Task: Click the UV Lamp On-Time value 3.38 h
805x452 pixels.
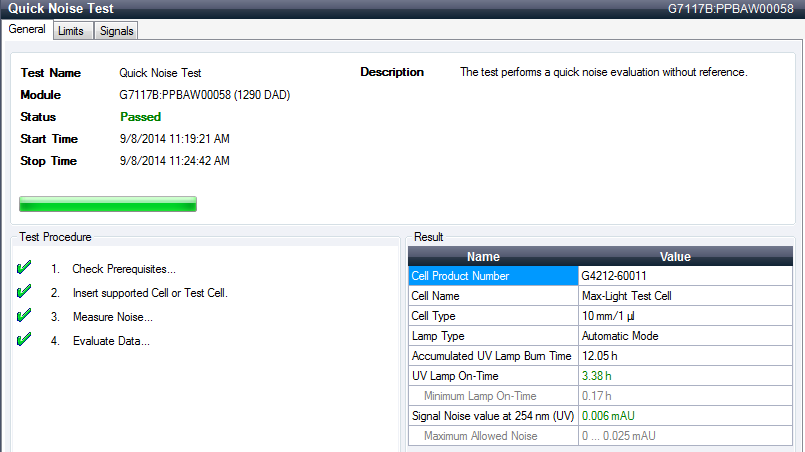Action: tap(596, 376)
